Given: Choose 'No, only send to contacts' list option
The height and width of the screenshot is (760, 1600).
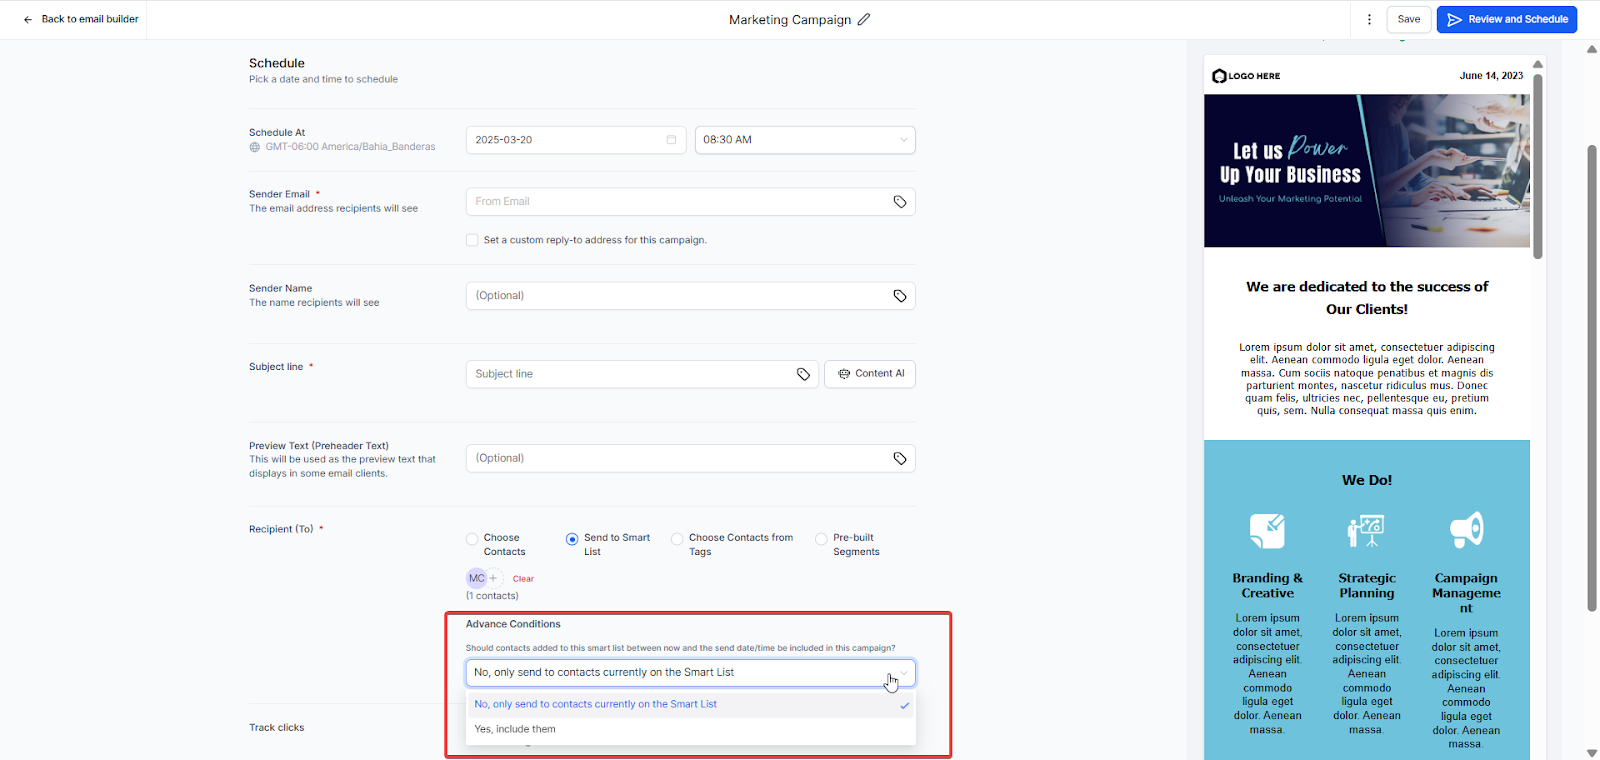Looking at the screenshot, I should pyautogui.click(x=595, y=704).
